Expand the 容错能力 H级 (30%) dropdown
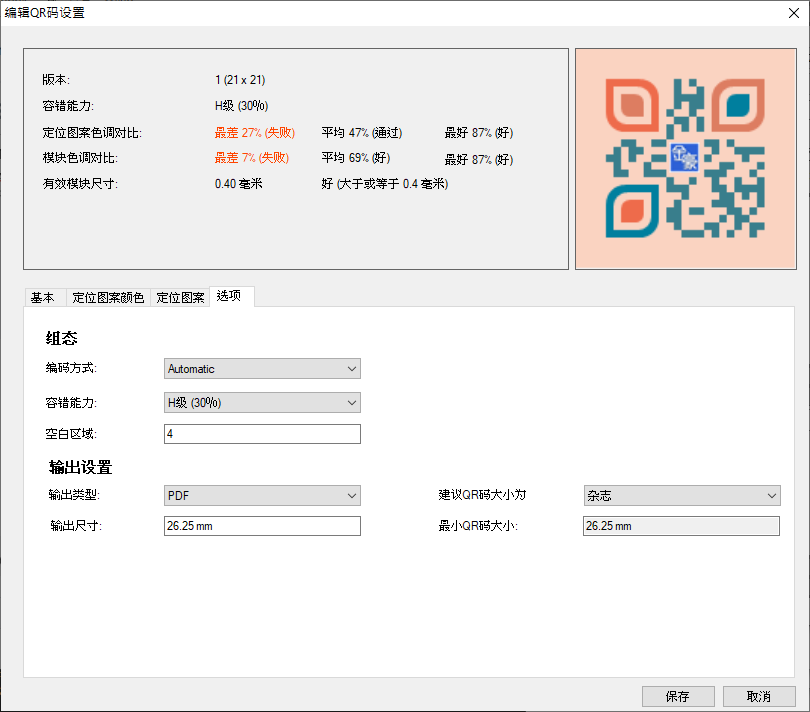The width and height of the screenshot is (810, 712). point(262,403)
